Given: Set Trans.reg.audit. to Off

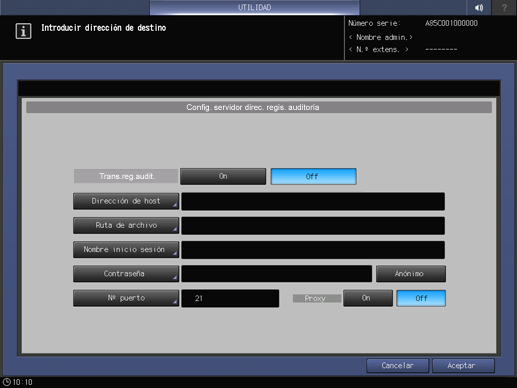Looking at the screenshot, I should click(x=313, y=176).
